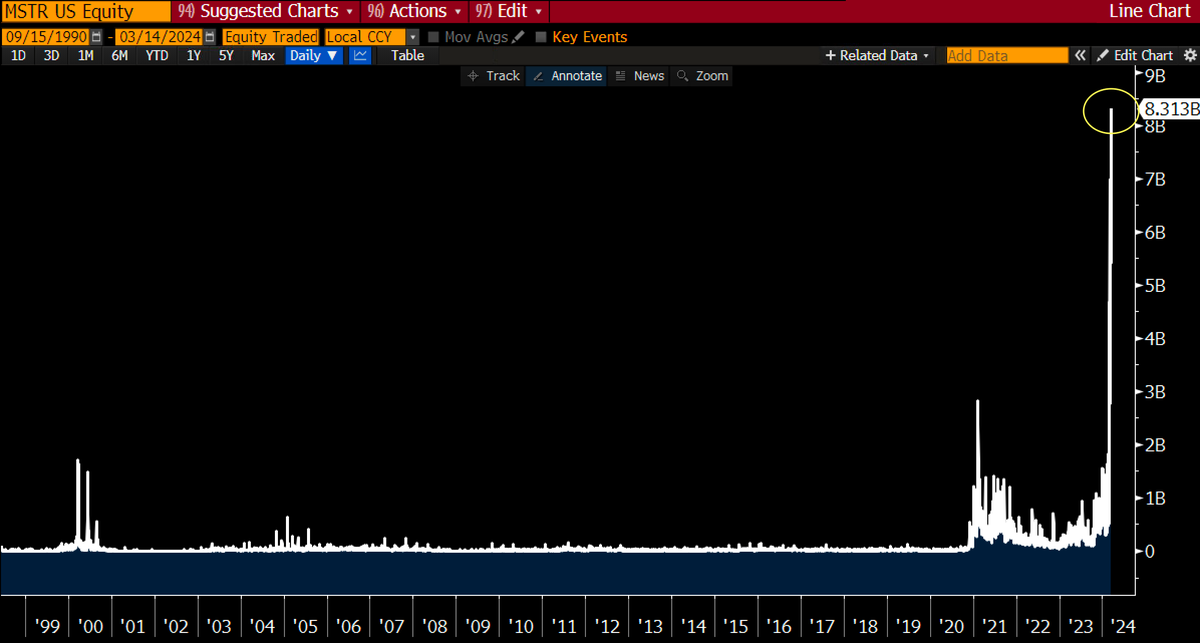Open the end date calendar picker icon
The image size is (1200, 643).
click(210, 37)
